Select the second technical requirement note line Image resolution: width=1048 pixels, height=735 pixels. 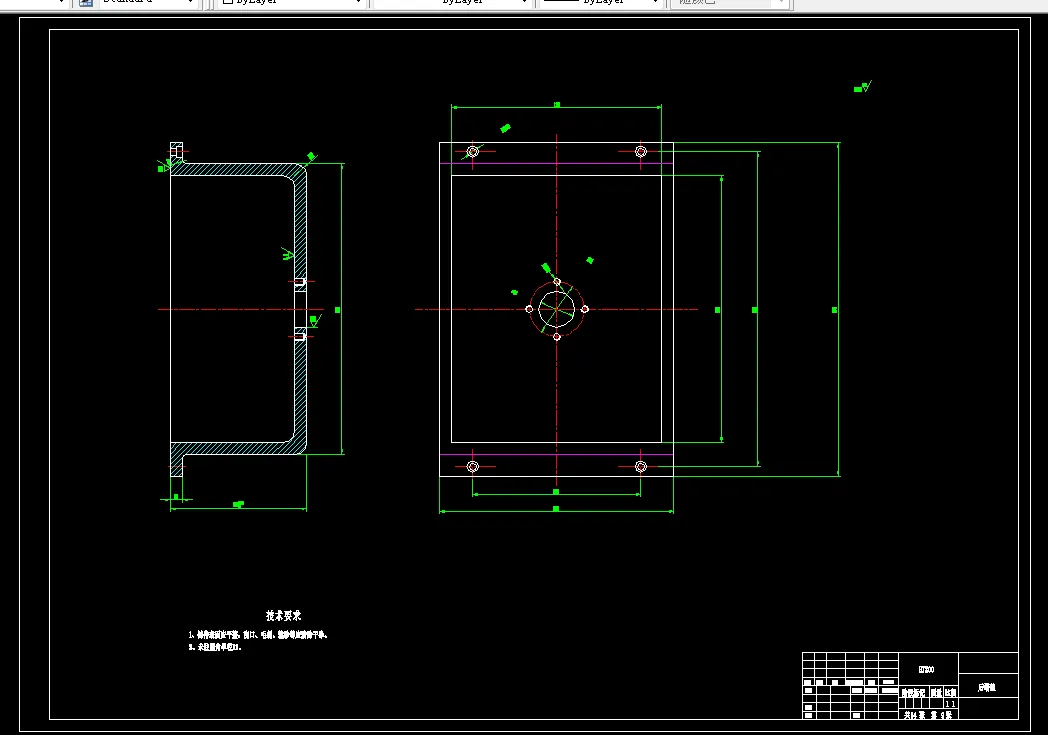215,647
